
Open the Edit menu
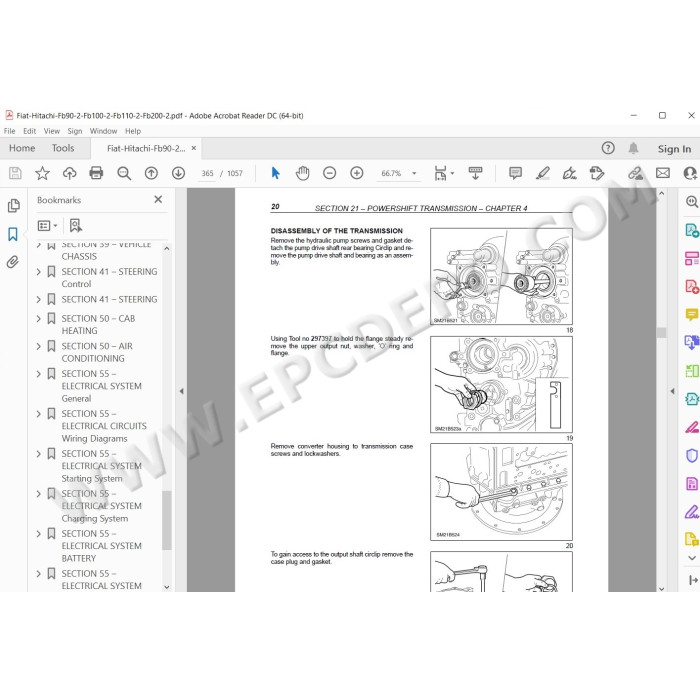29,131
